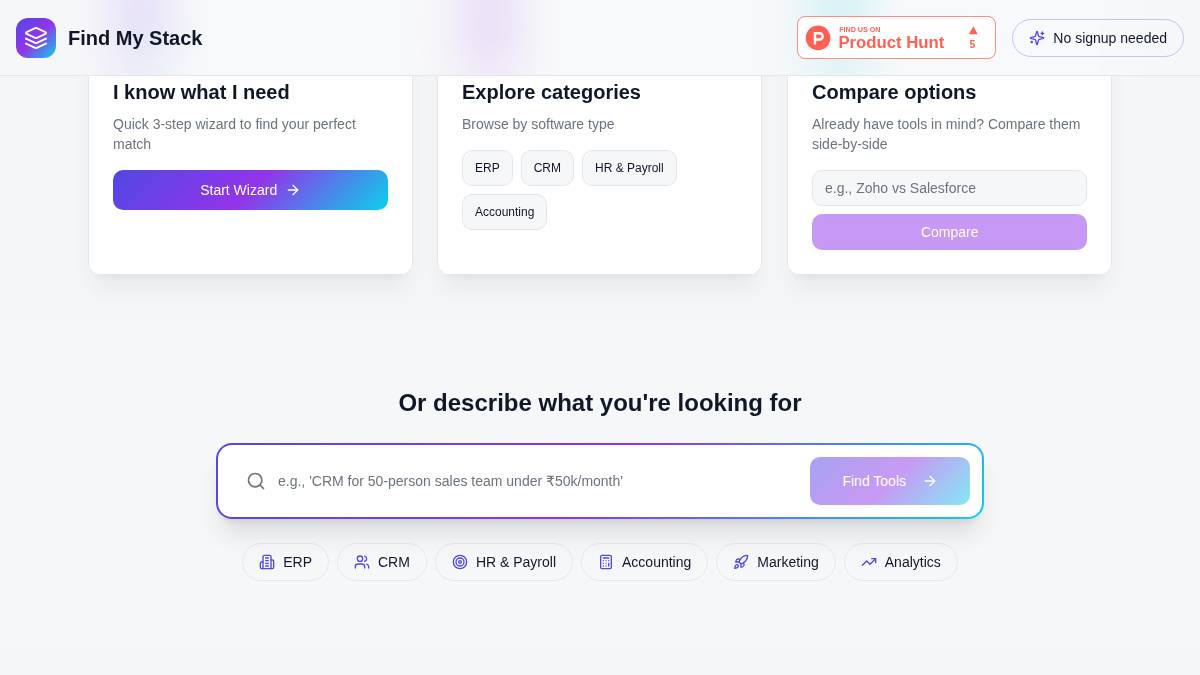Click the Product Hunt P logo

(x=818, y=38)
